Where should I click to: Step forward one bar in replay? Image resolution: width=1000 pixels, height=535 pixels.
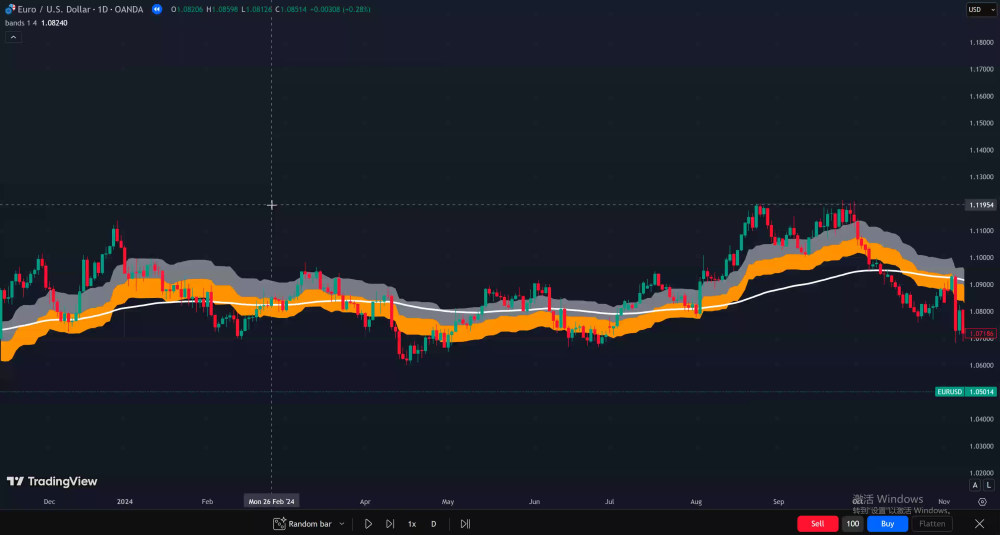point(390,524)
